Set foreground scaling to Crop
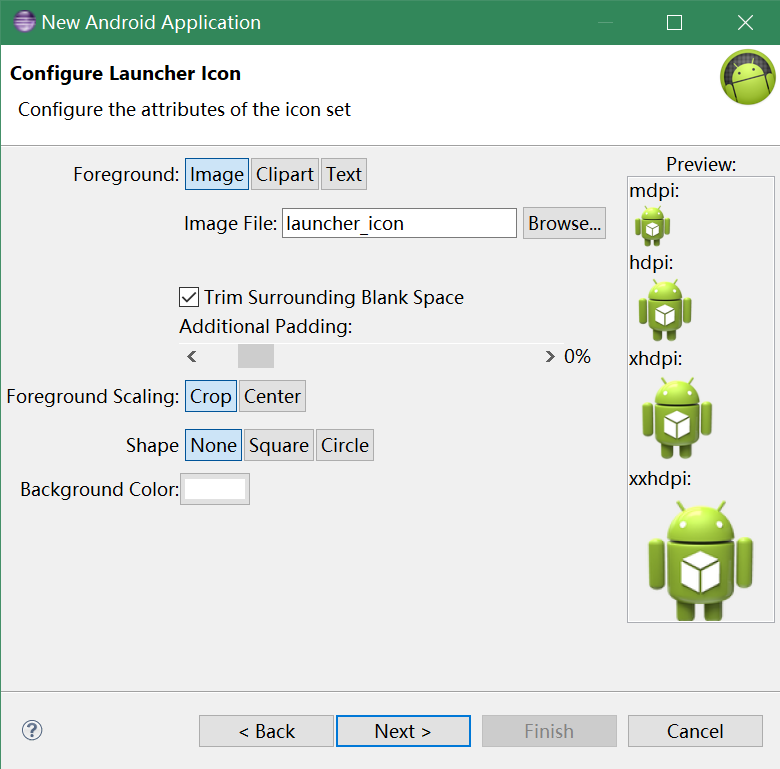This screenshot has width=780, height=769. point(211,396)
